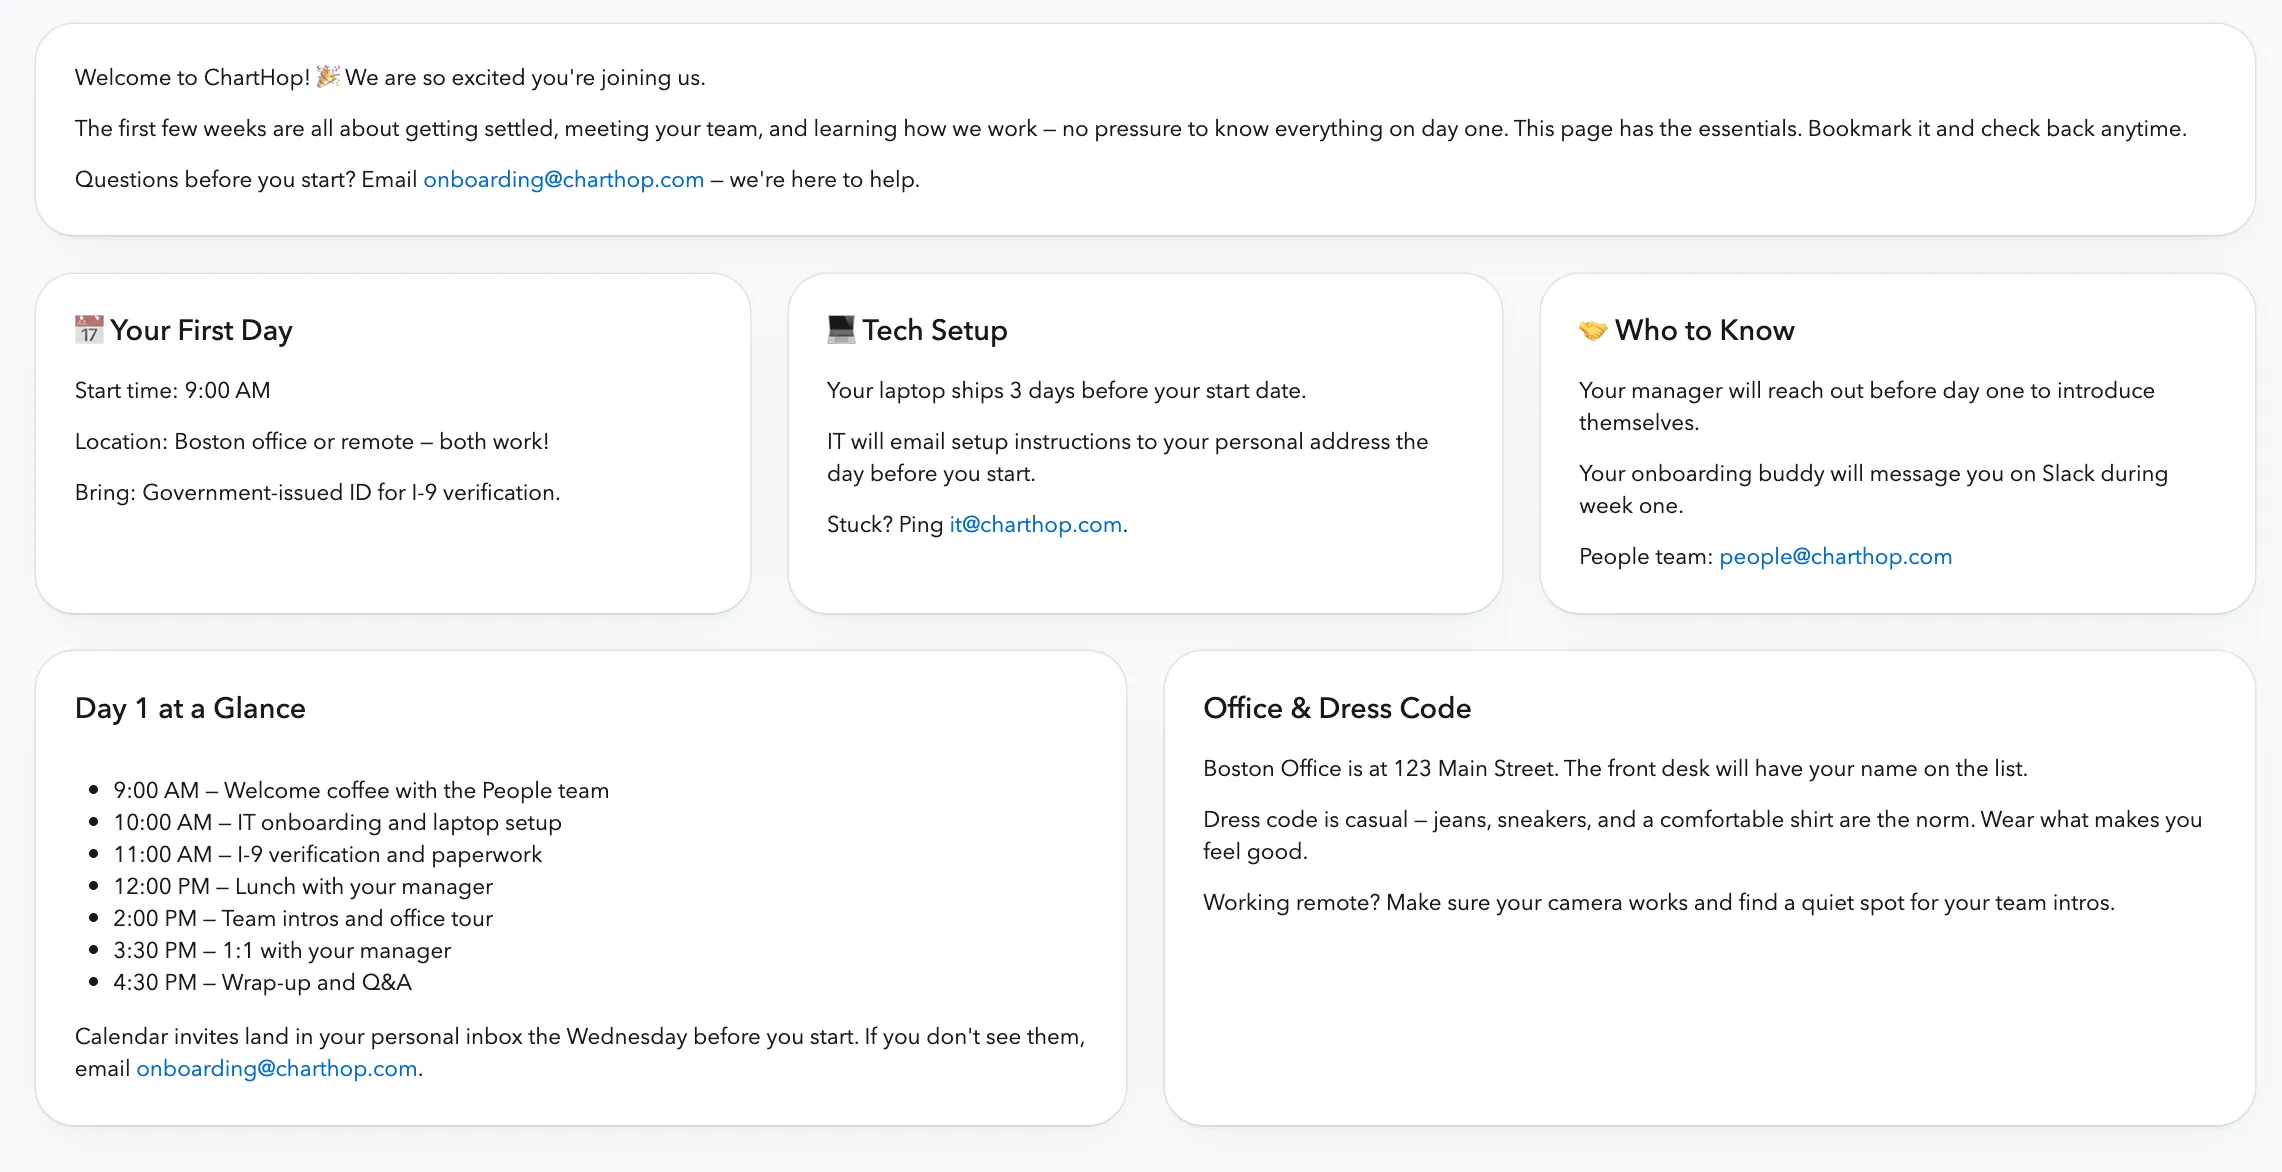Click the "Working remote?" paragraph

click(x=1659, y=902)
